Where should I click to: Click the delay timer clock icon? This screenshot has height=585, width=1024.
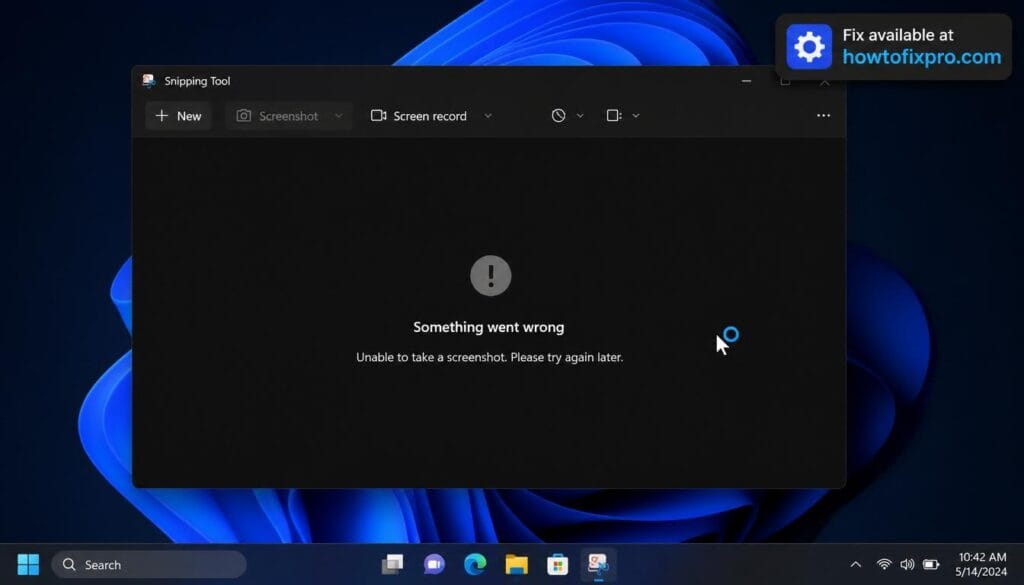point(558,116)
